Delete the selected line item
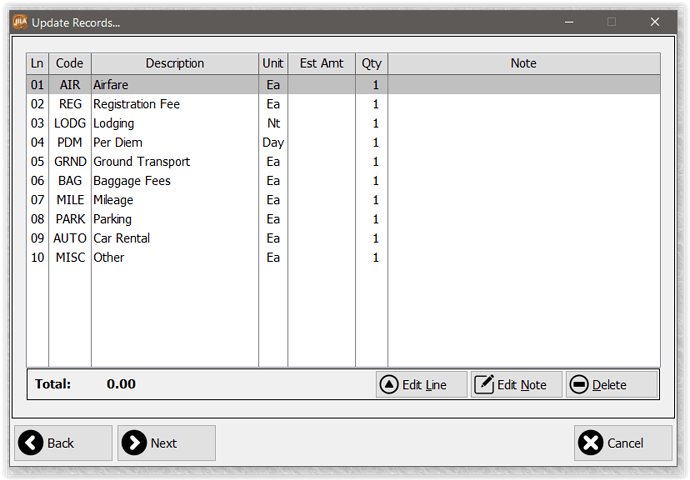 (612, 385)
